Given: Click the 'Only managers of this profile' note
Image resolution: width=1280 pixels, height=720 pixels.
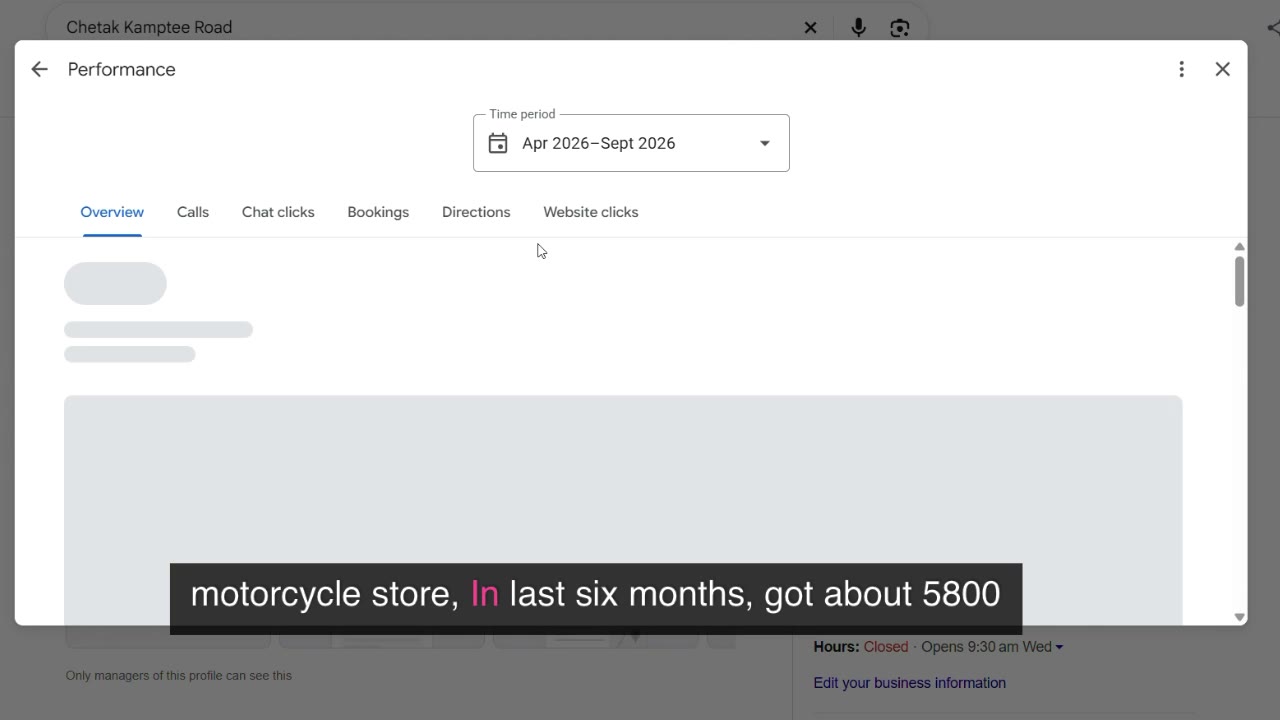Looking at the screenshot, I should [179, 676].
